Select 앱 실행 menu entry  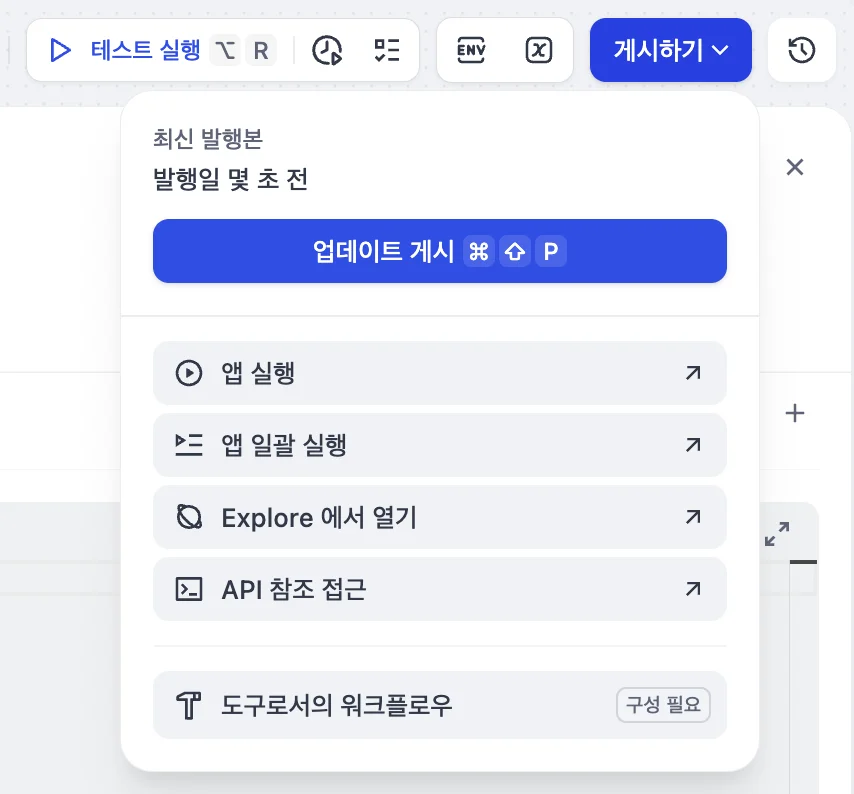[439, 373]
